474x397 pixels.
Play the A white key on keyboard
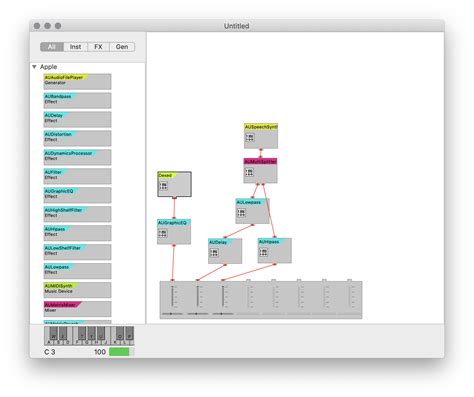[x=49, y=342]
